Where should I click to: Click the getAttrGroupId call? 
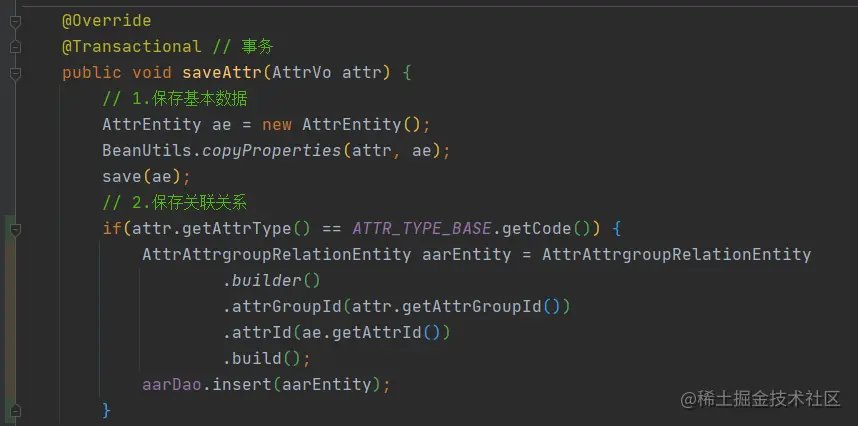pyautogui.click(x=472, y=307)
